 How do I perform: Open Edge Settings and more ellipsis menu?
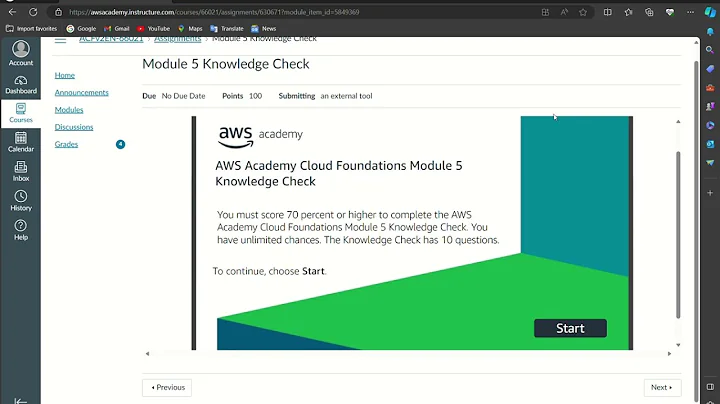[690, 12]
